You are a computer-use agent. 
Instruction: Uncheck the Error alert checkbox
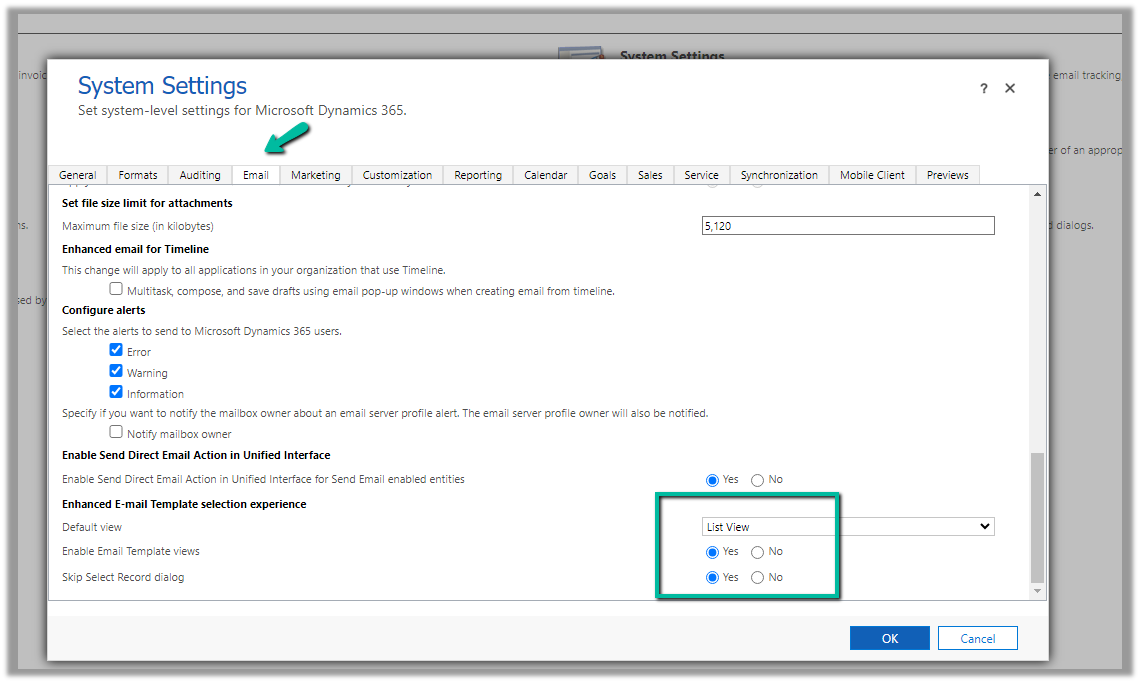116,351
